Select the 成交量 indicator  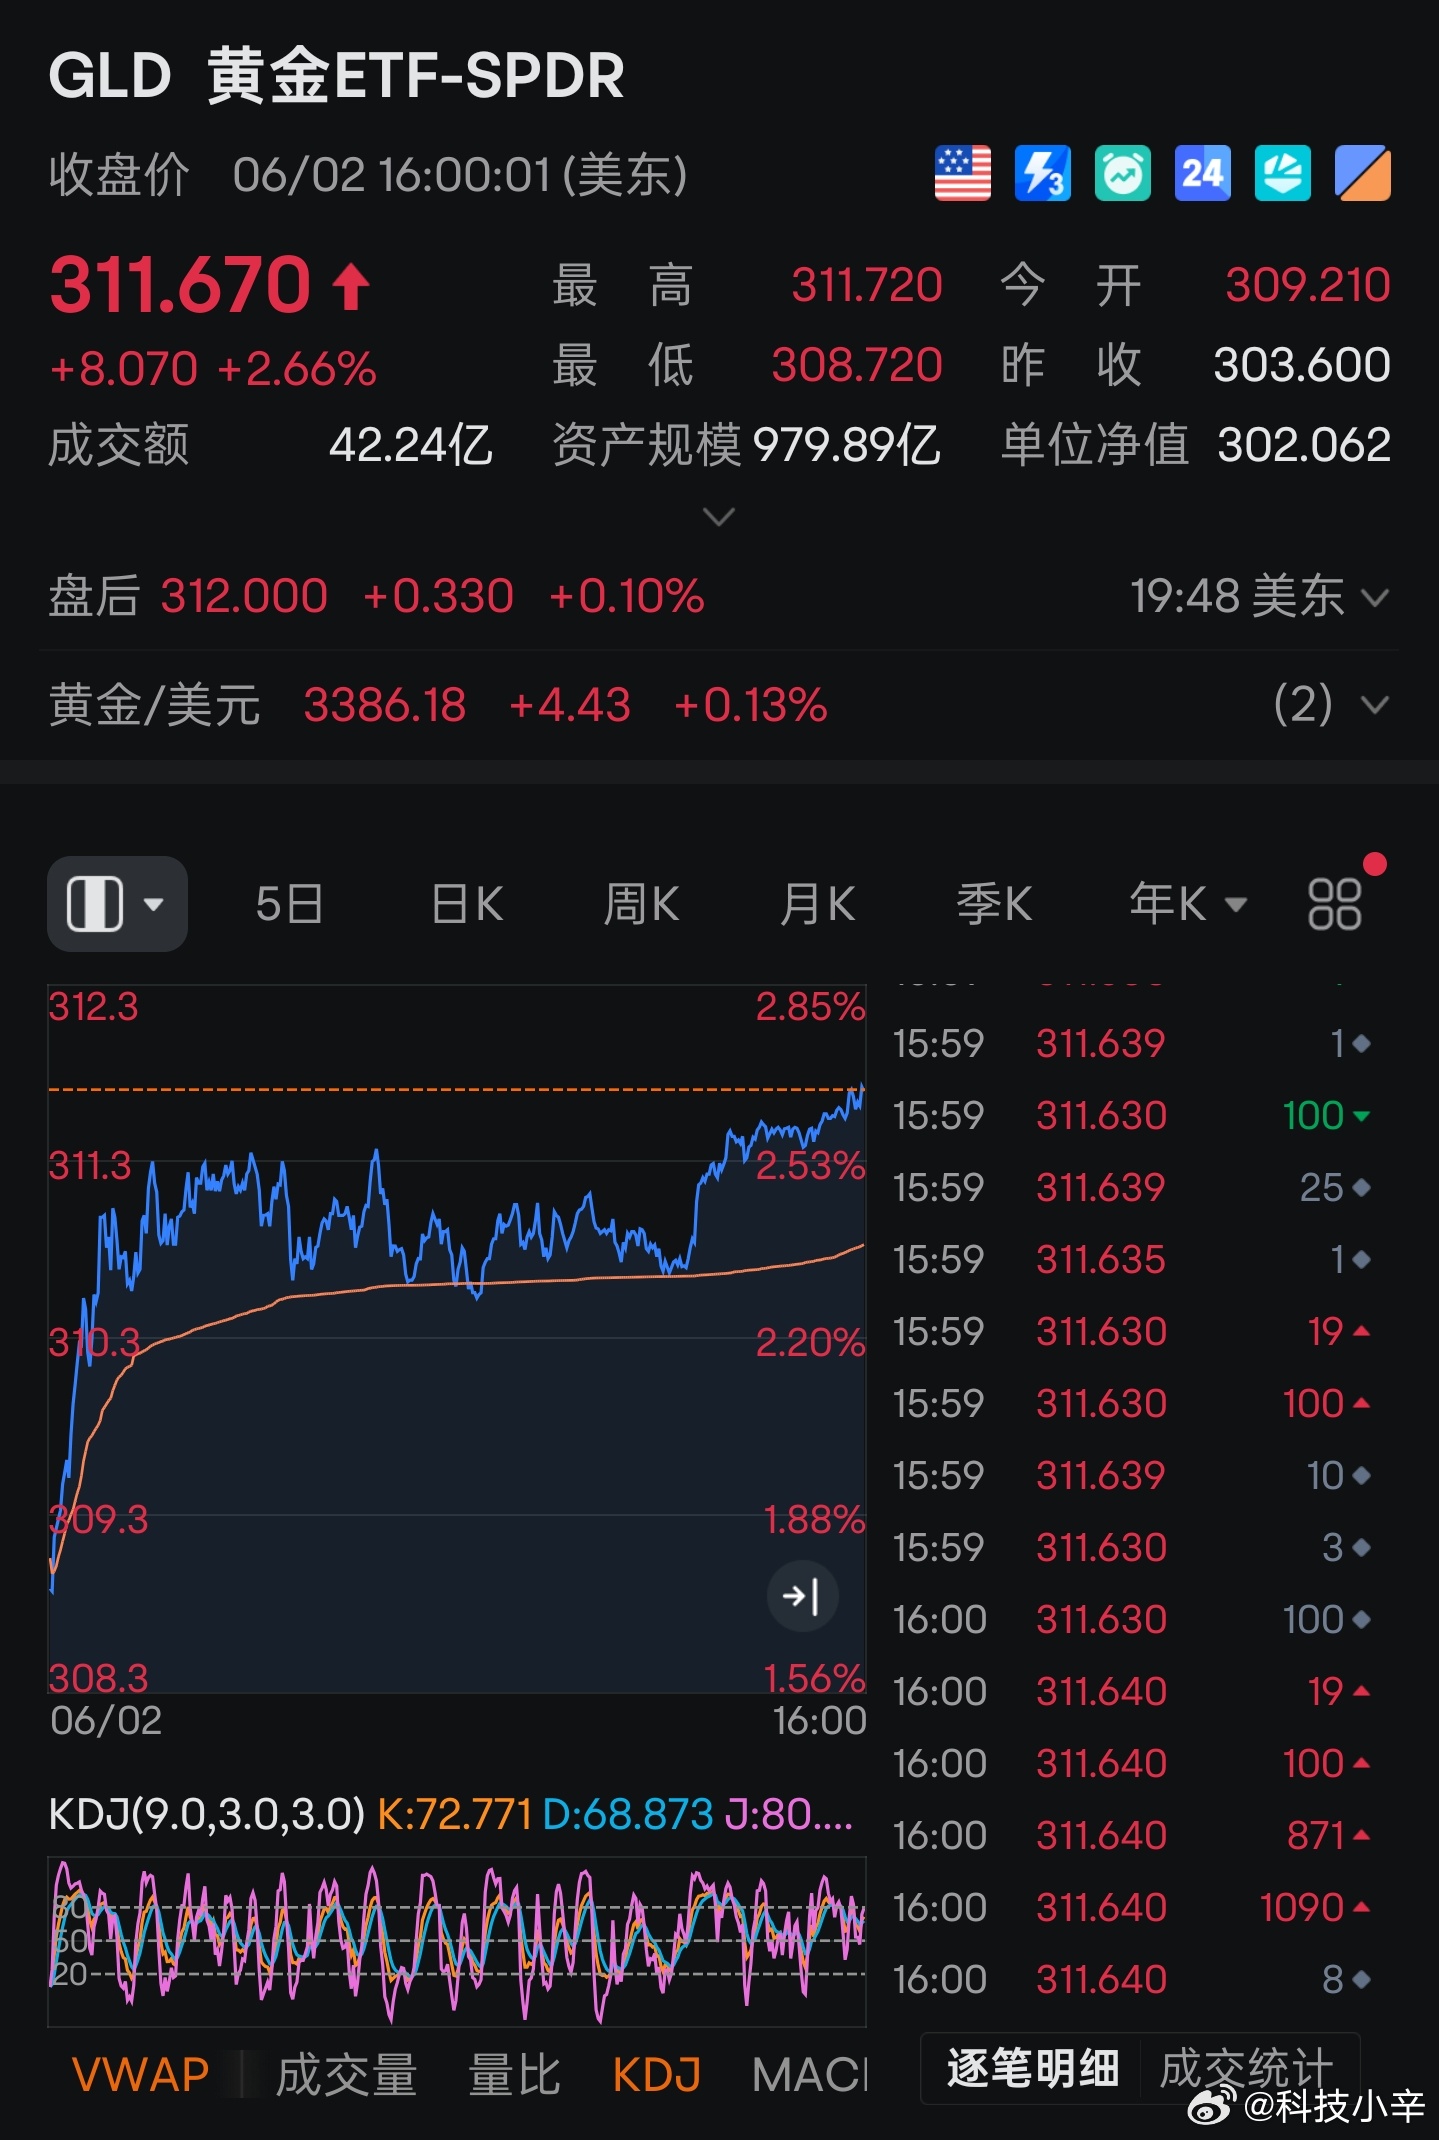(346, 2075)
